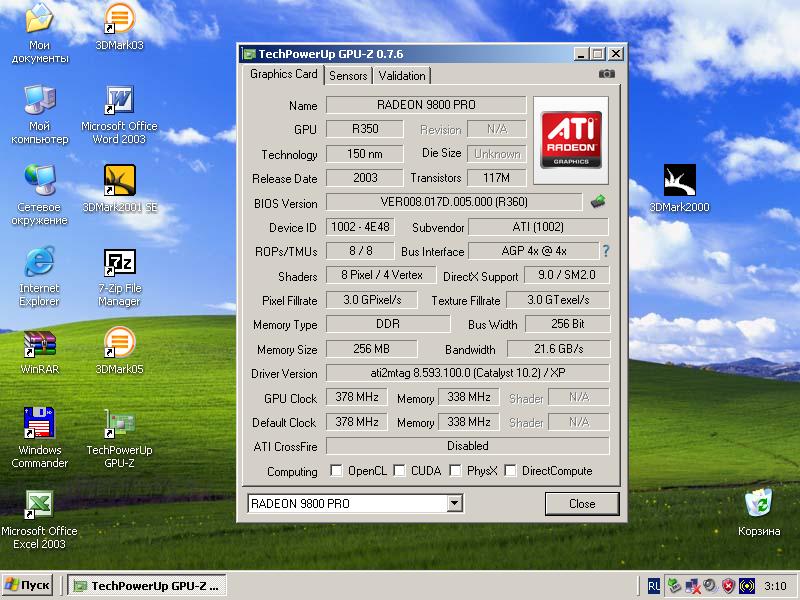Click the ATI CrossFire field showing Disabled
Screen dimensions: 800x600
(468, 446)
